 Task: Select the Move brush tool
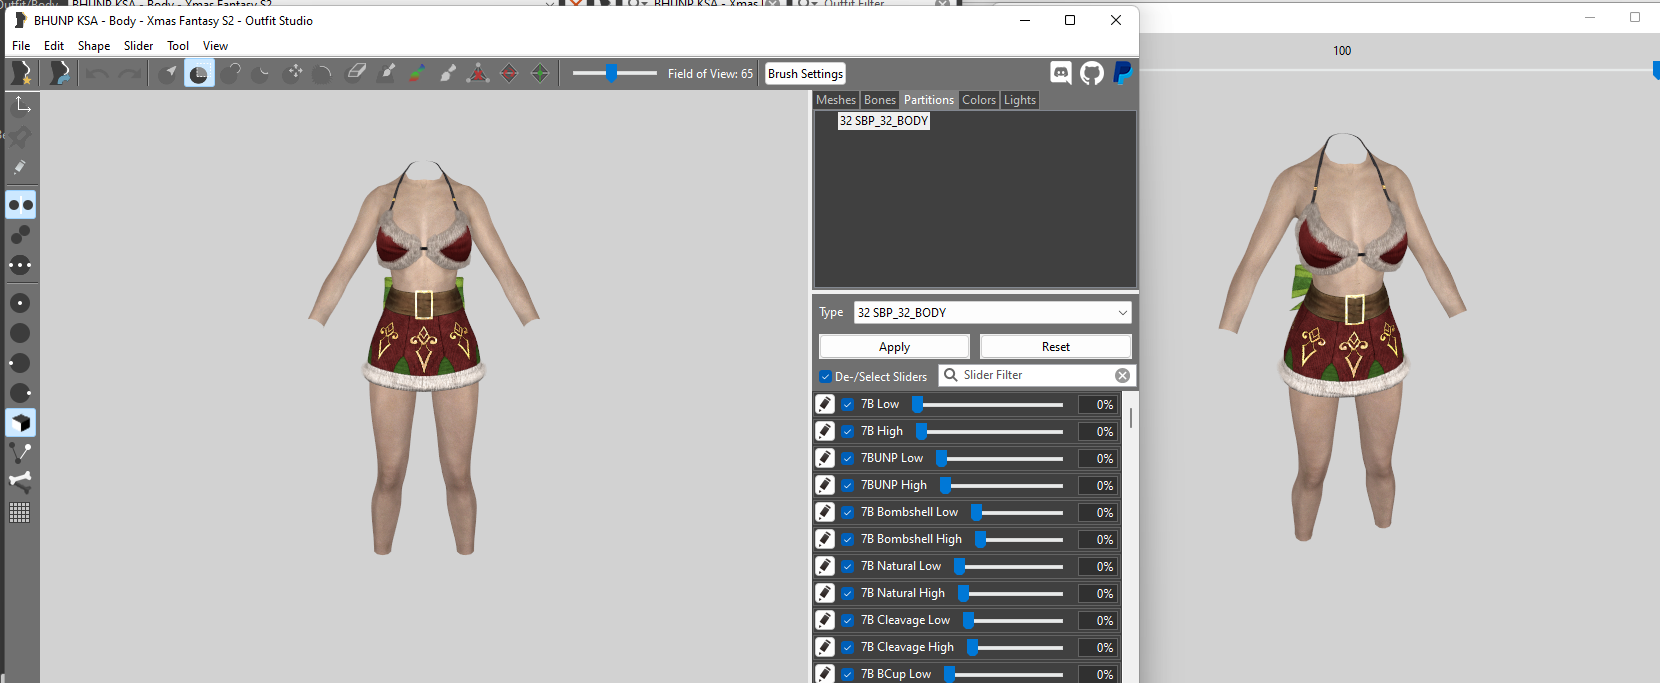pyautogui.click(x=293, y=73)
